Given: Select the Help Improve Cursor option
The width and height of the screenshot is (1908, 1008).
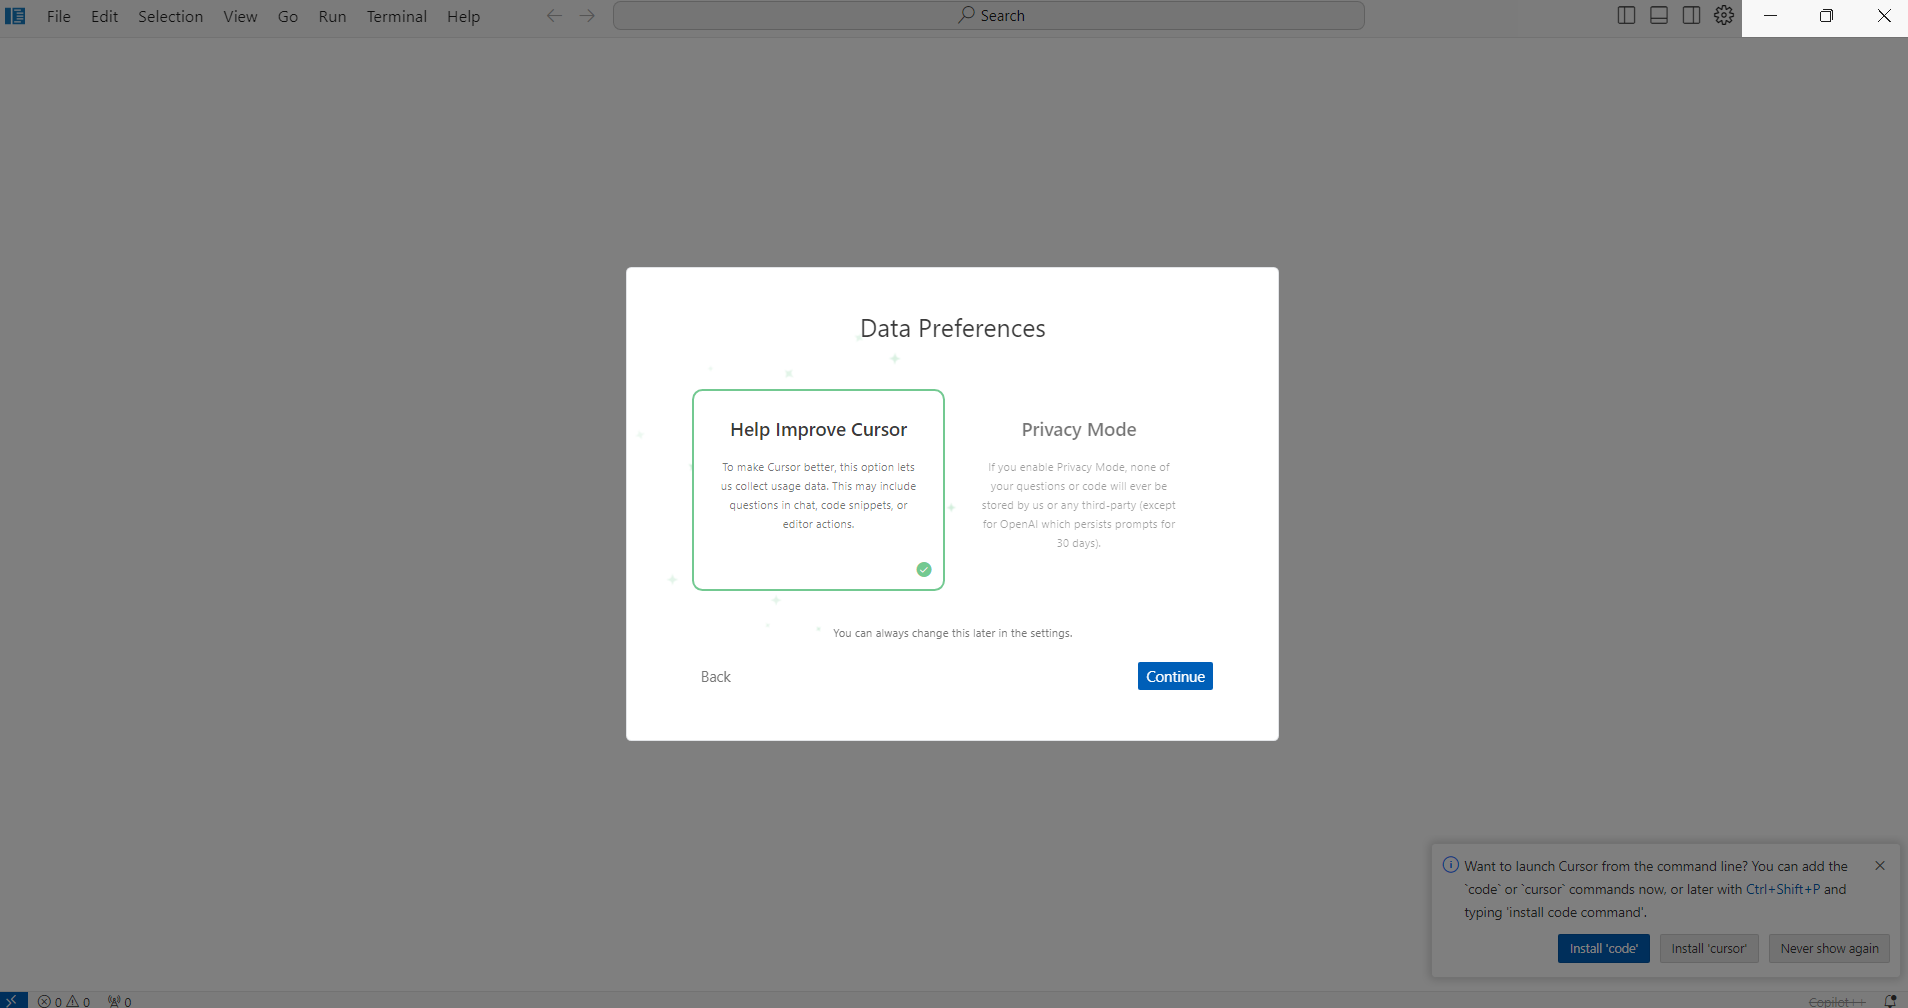Looking at the screenshot, I should pyautogui.click(x=818, y=490).
